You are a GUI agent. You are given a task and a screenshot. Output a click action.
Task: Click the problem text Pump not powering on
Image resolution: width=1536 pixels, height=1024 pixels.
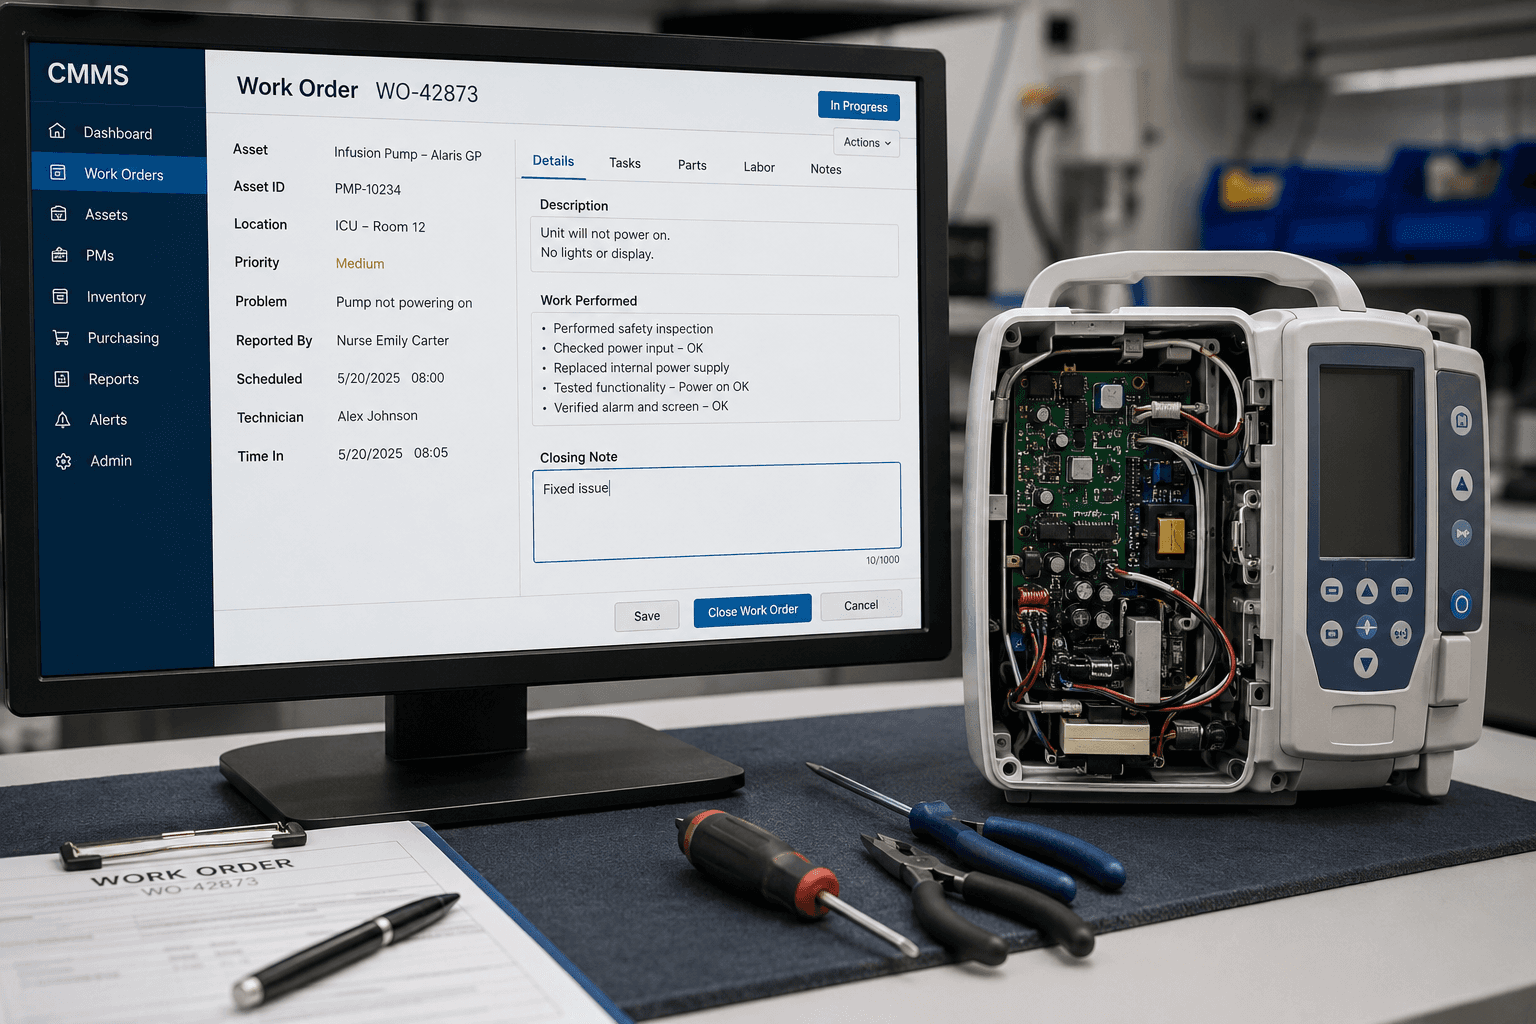[x=404, y=302]
